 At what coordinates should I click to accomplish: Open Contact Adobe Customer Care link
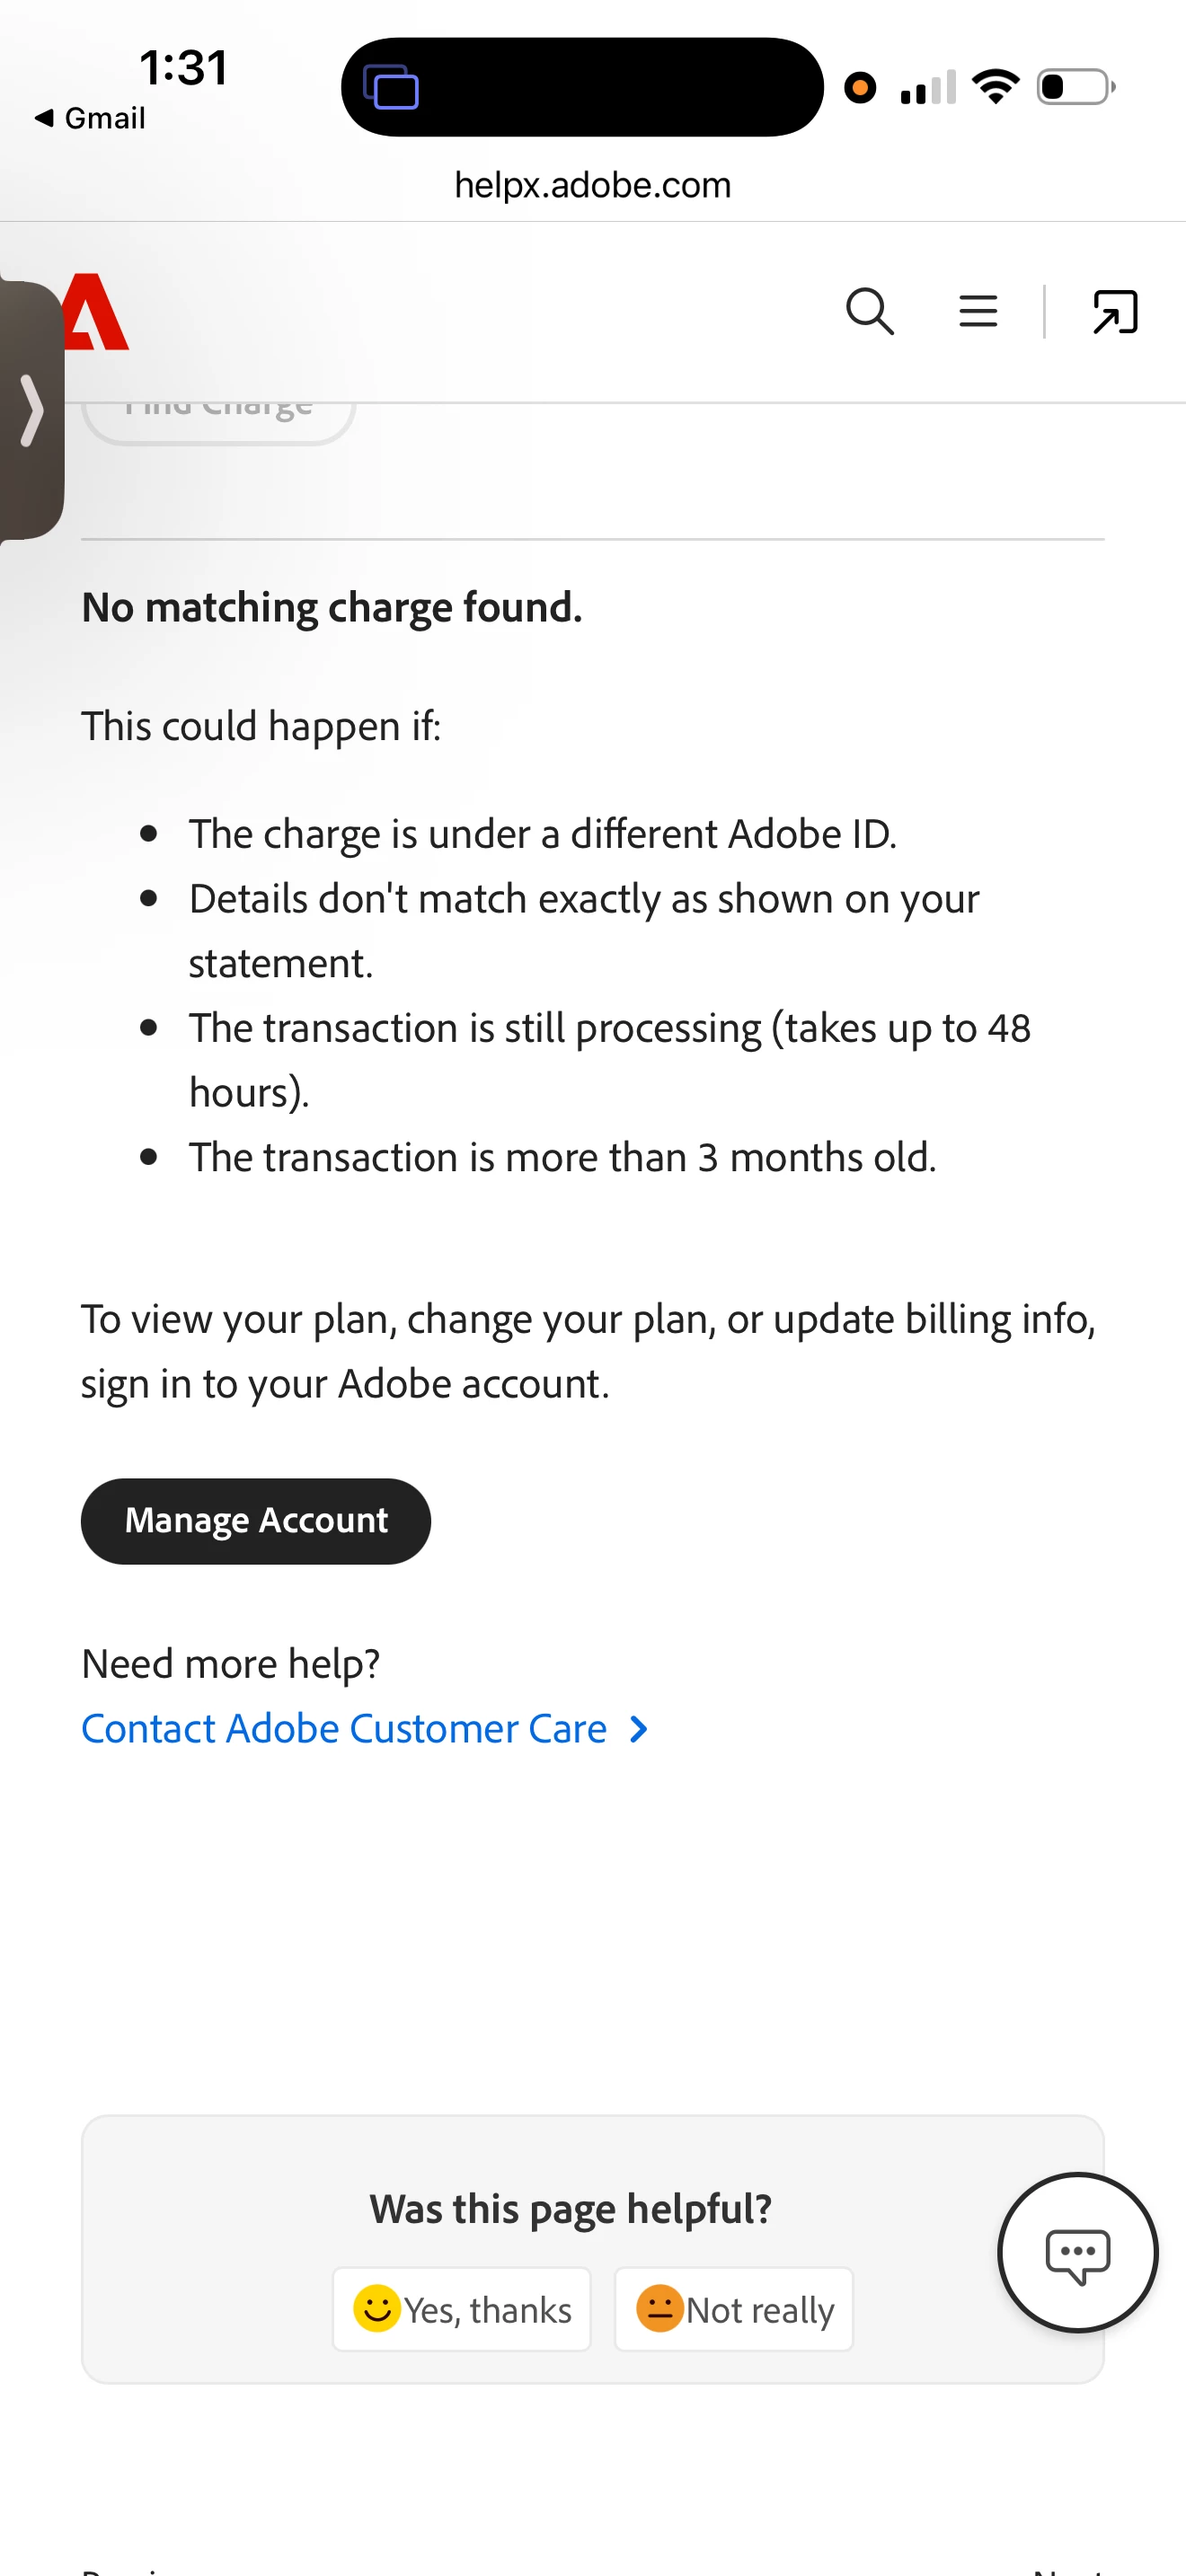tap(344, 1728)
